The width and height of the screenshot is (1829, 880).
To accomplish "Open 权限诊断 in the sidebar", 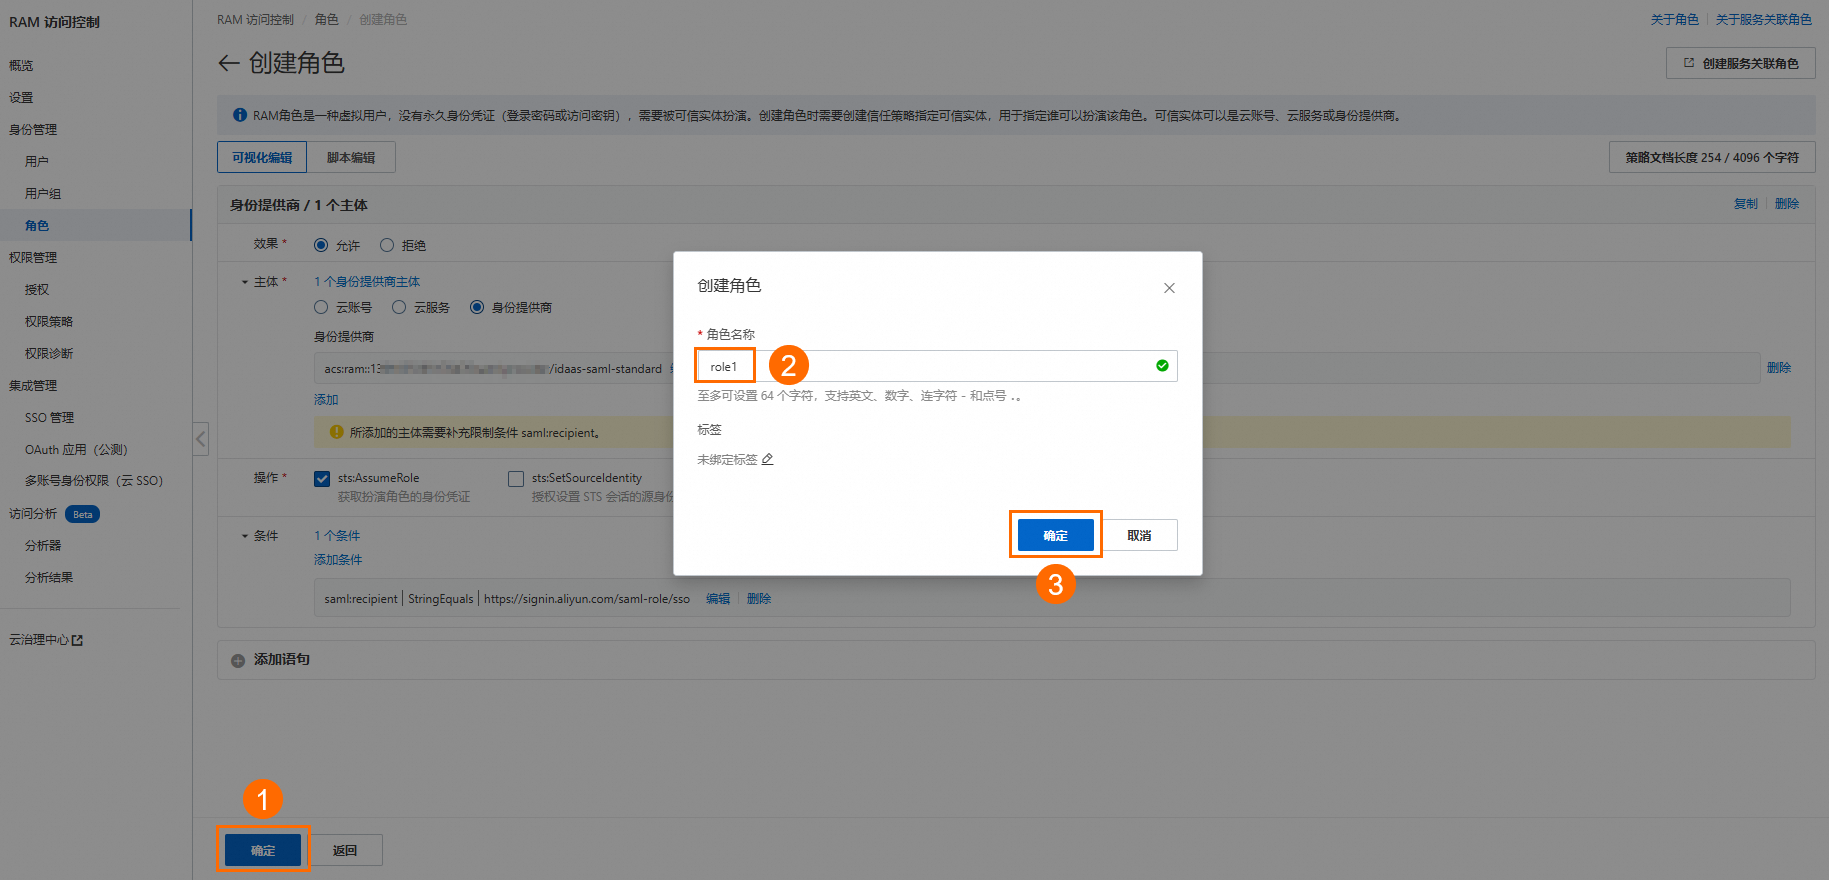I will tap(49, 353).
